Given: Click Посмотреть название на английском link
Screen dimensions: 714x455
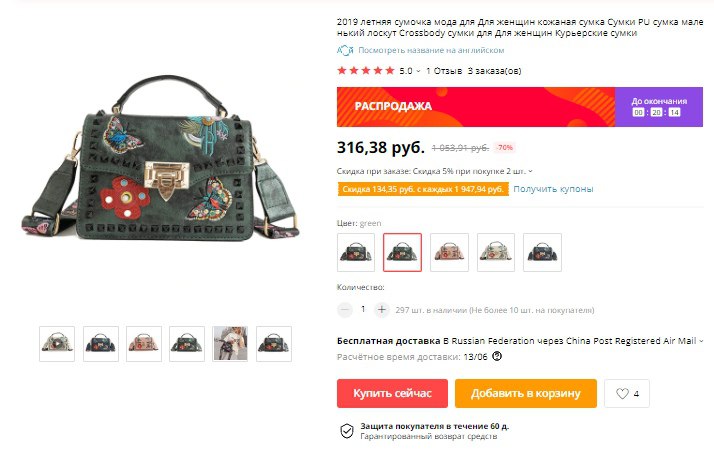Looking at the screenshot, I should click(431, 50).
